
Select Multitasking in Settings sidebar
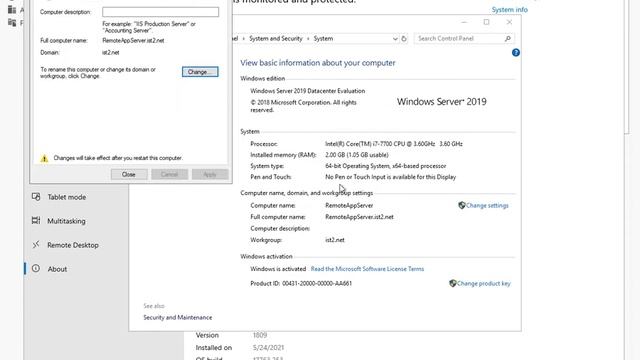coord(66,221)
